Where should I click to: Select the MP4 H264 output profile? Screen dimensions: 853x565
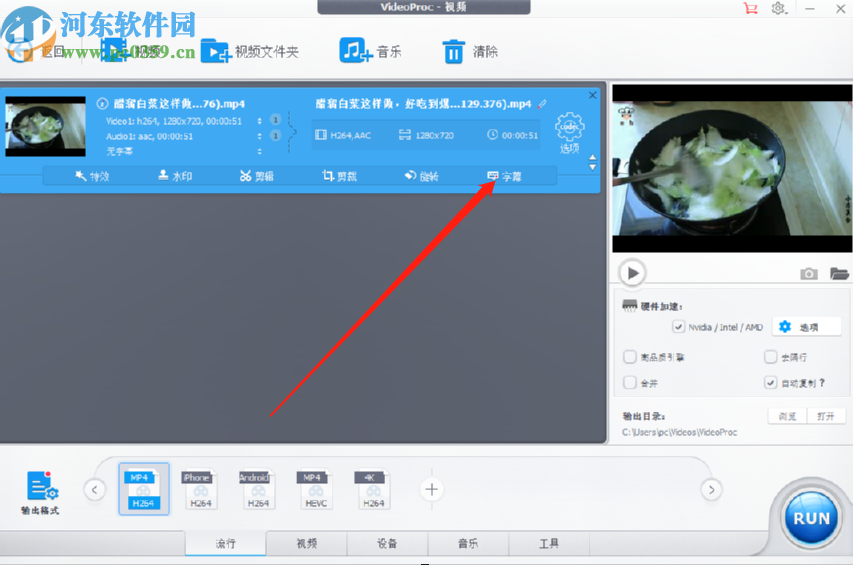144,489
